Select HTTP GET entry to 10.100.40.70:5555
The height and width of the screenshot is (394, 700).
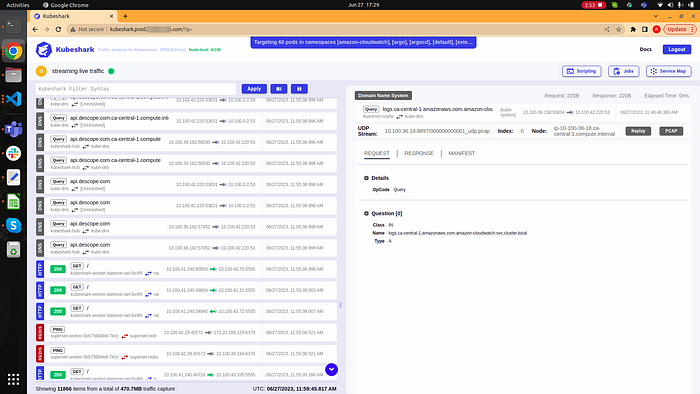pos(186,269)
